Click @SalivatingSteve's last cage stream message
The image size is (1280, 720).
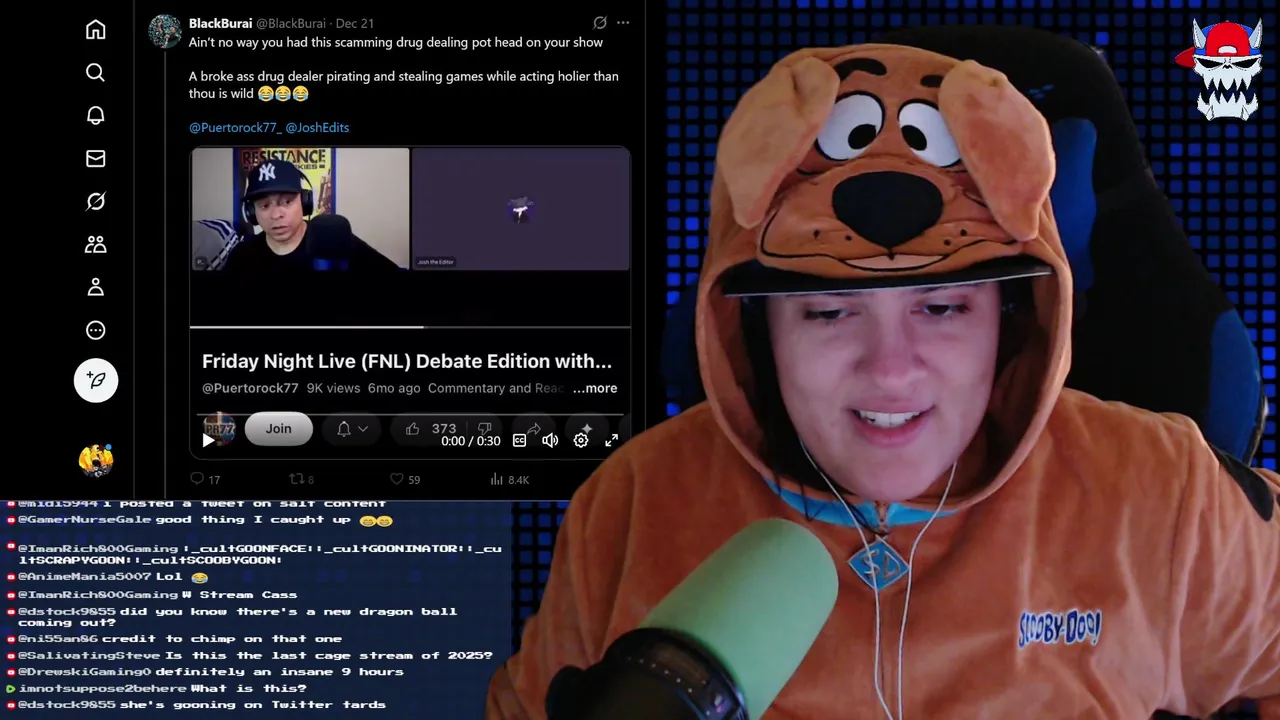249,656
